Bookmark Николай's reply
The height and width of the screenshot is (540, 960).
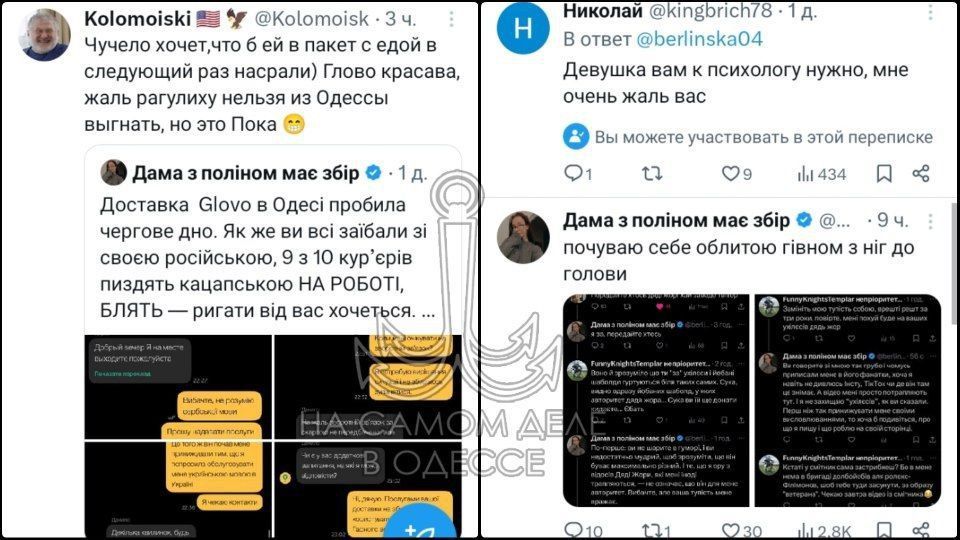coord(883,174)
